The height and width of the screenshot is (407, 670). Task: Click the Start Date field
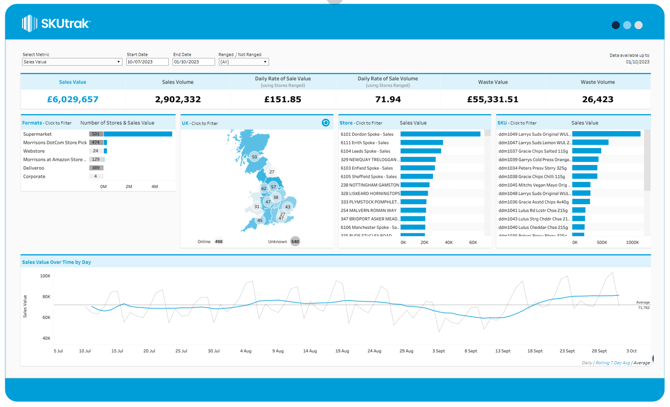147,62
